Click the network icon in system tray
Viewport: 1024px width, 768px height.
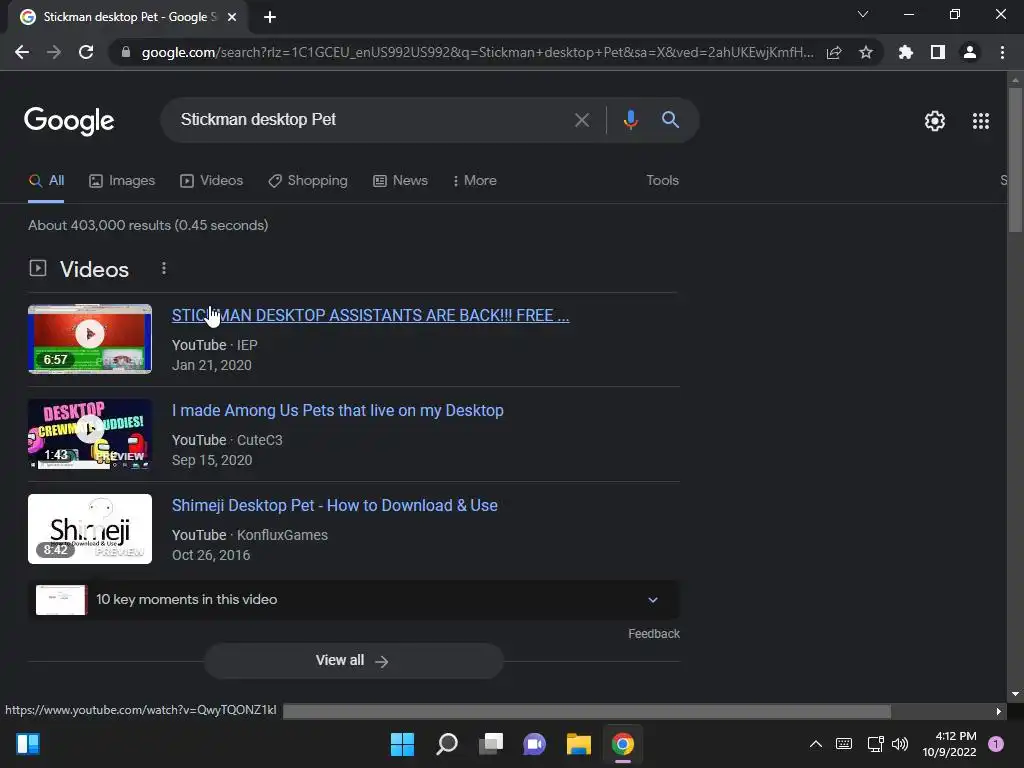pos(875,744)
